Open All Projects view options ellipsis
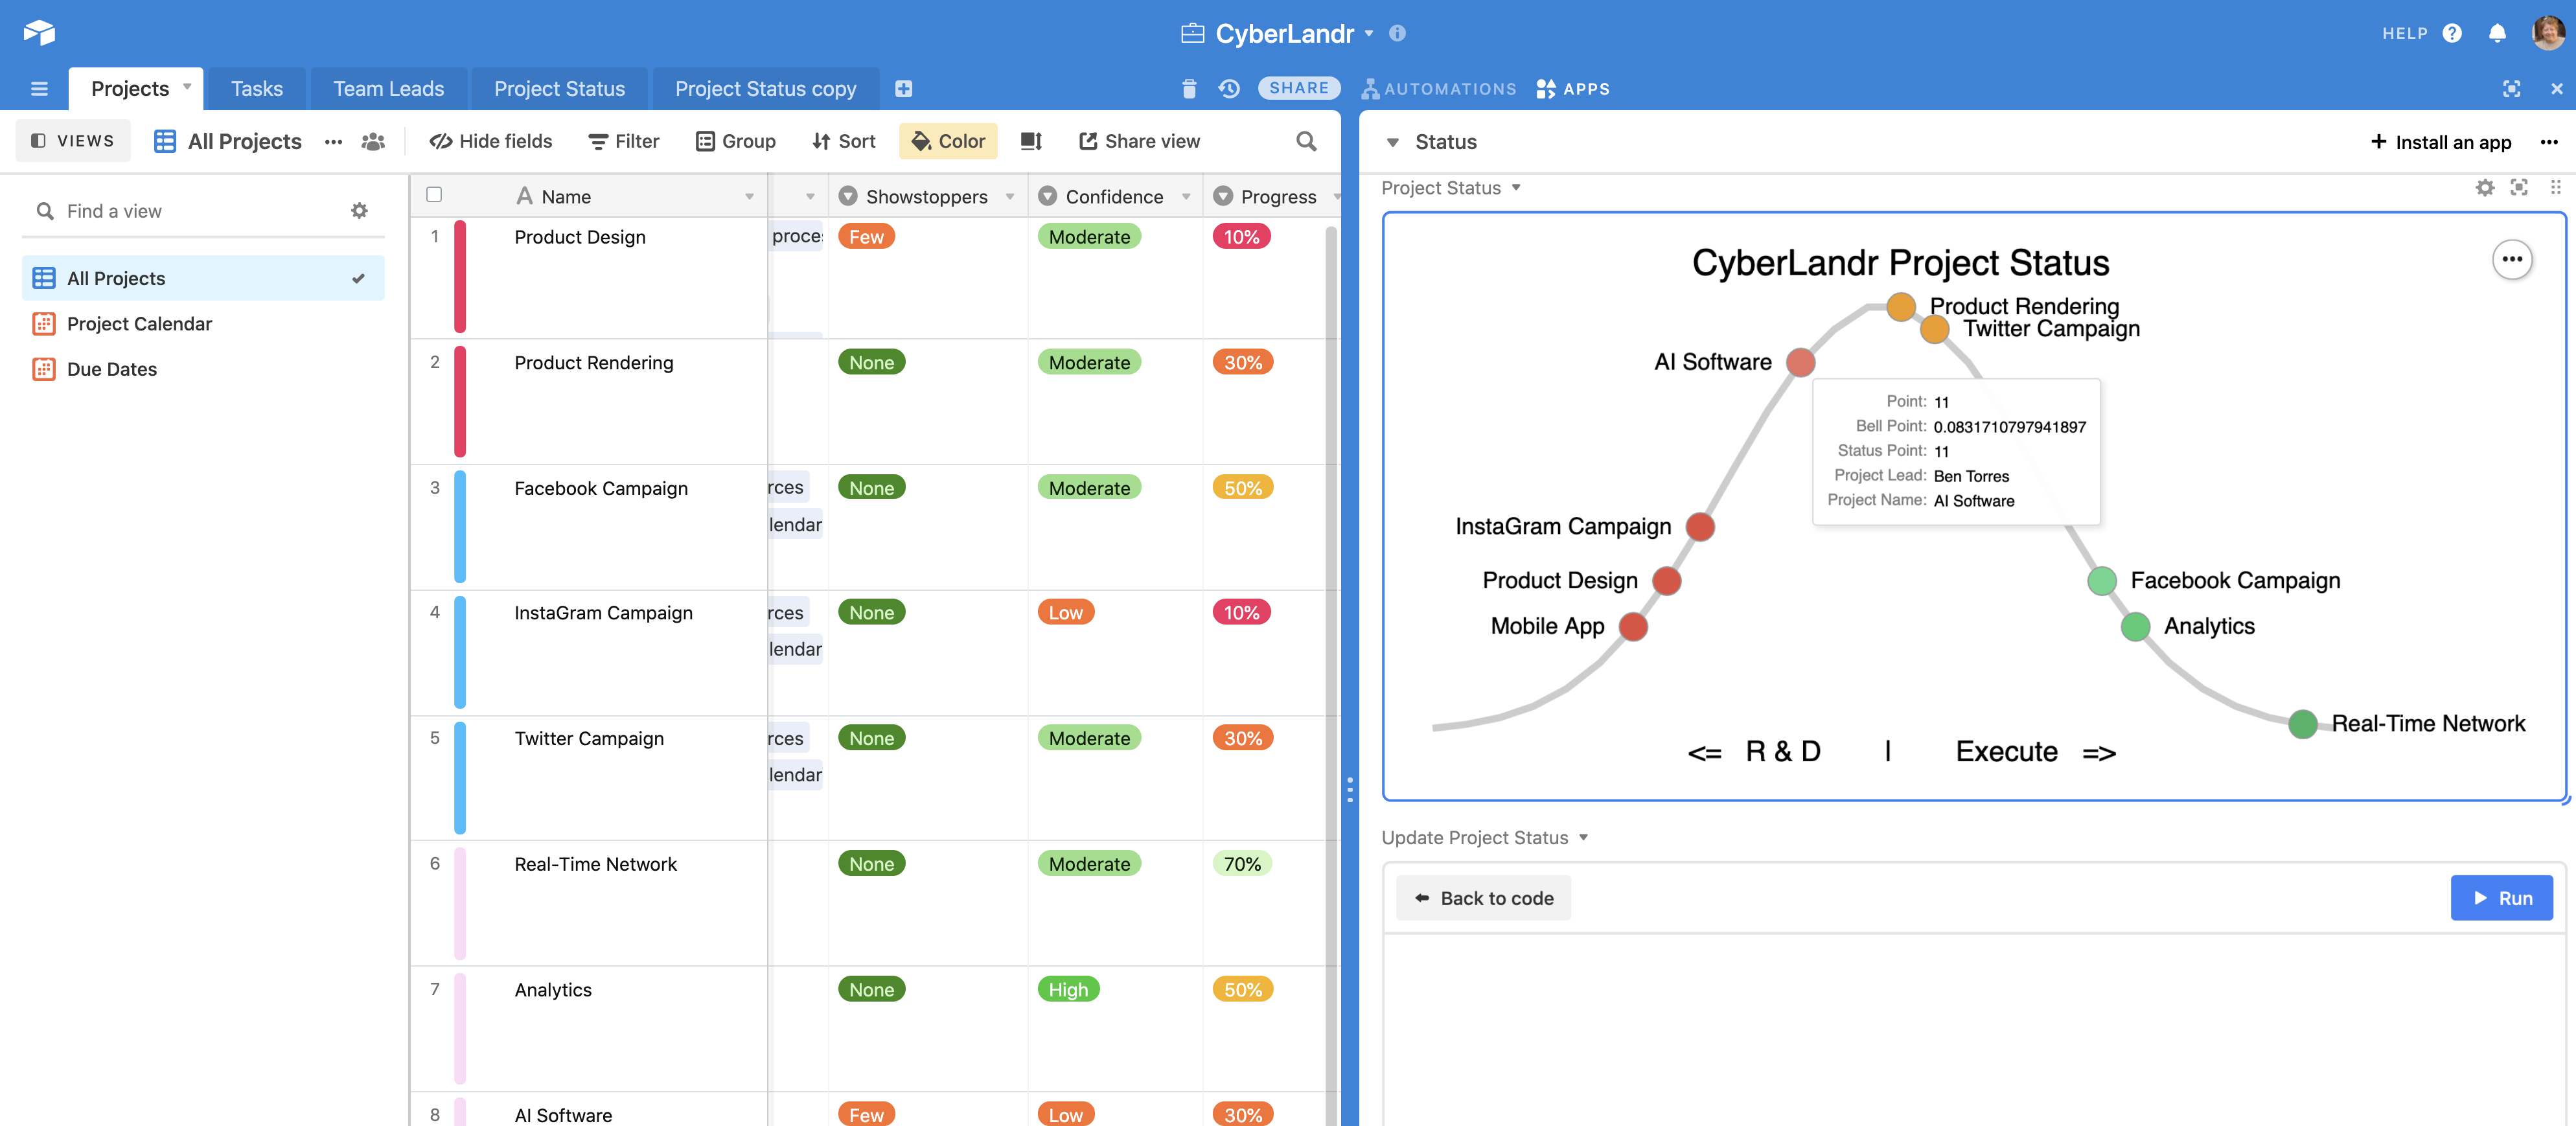The image size is (2576, 1126). [333, 141]
